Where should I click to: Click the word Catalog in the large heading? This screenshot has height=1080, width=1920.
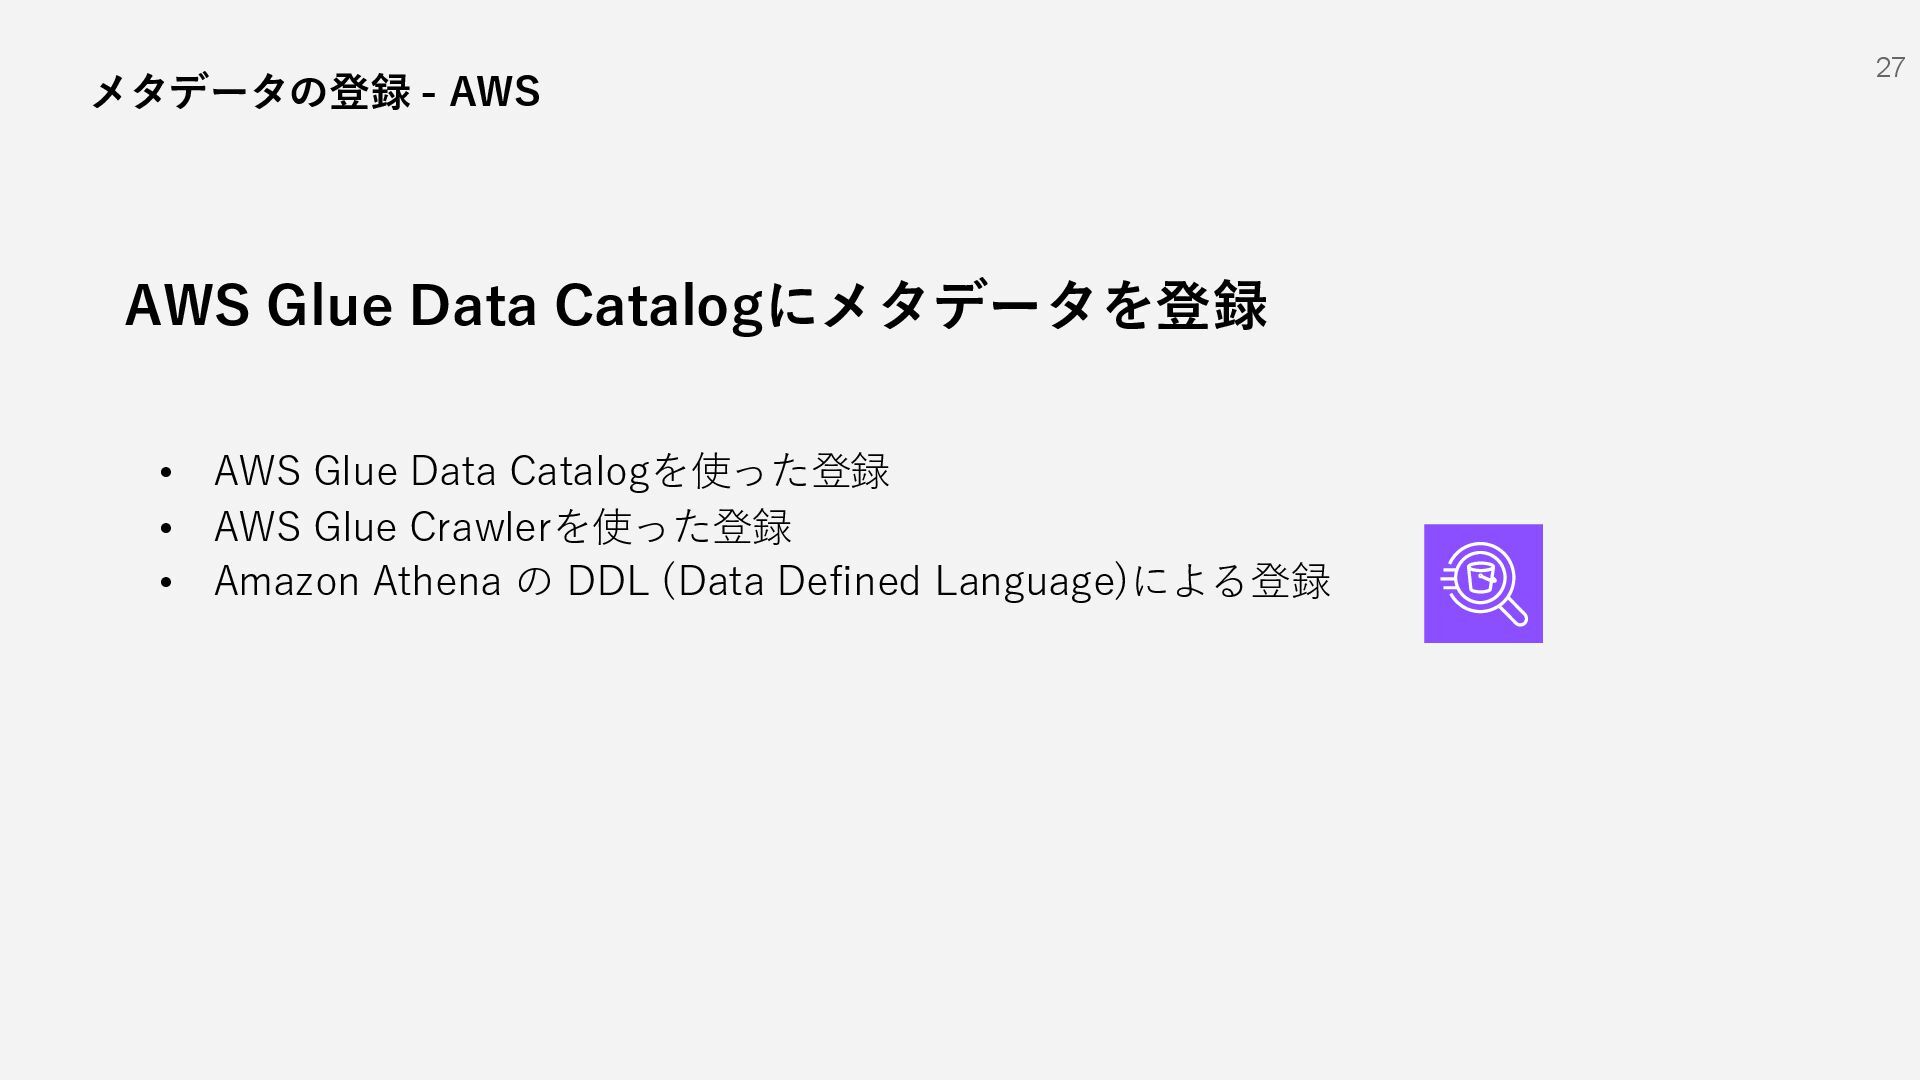coord(660,307)
